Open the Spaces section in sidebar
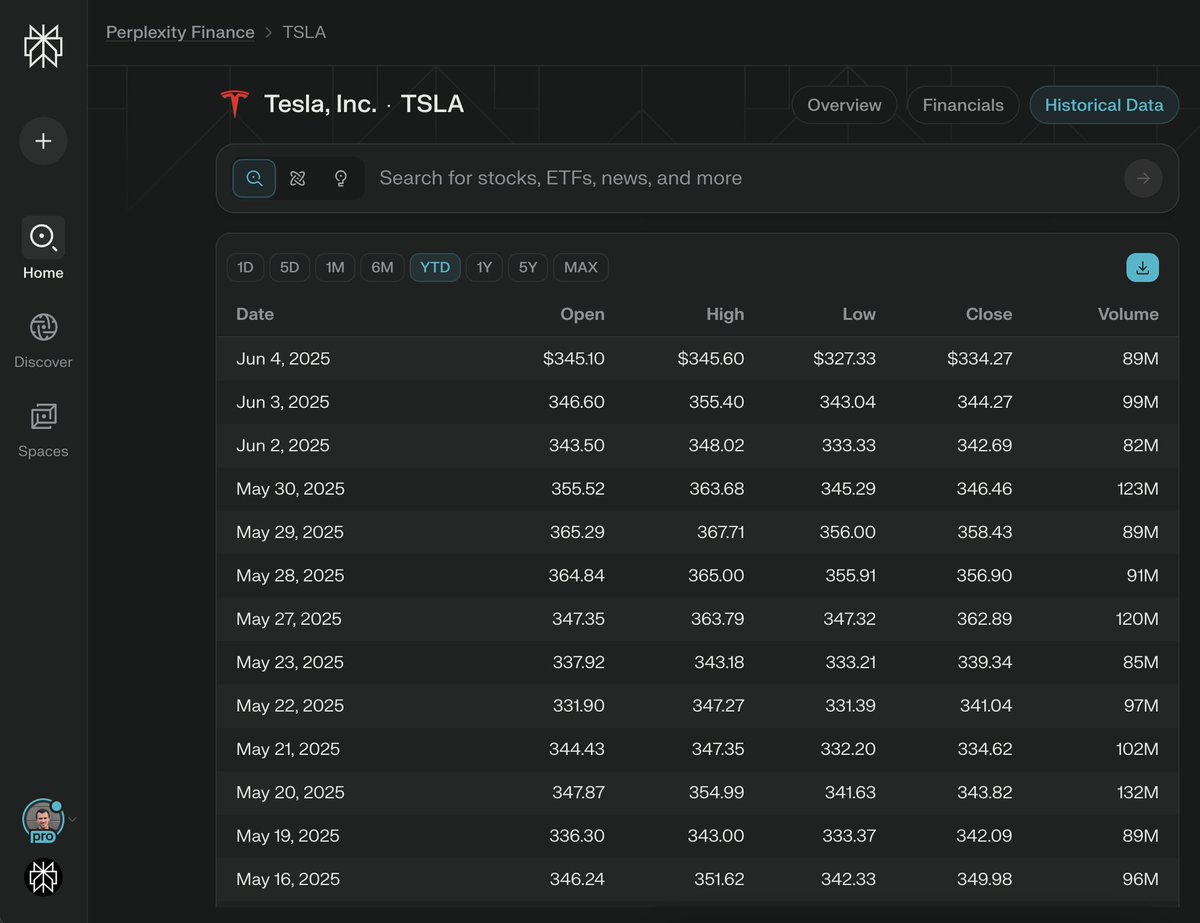This screenshot has height=923, width=1200. click(43, 429)
